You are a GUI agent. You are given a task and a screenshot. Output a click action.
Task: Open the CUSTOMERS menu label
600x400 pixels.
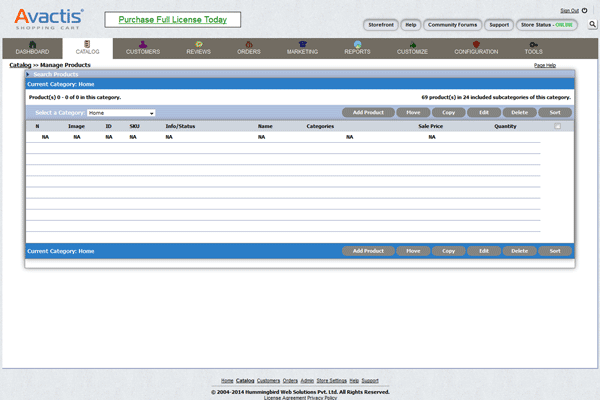click(143, 52)
